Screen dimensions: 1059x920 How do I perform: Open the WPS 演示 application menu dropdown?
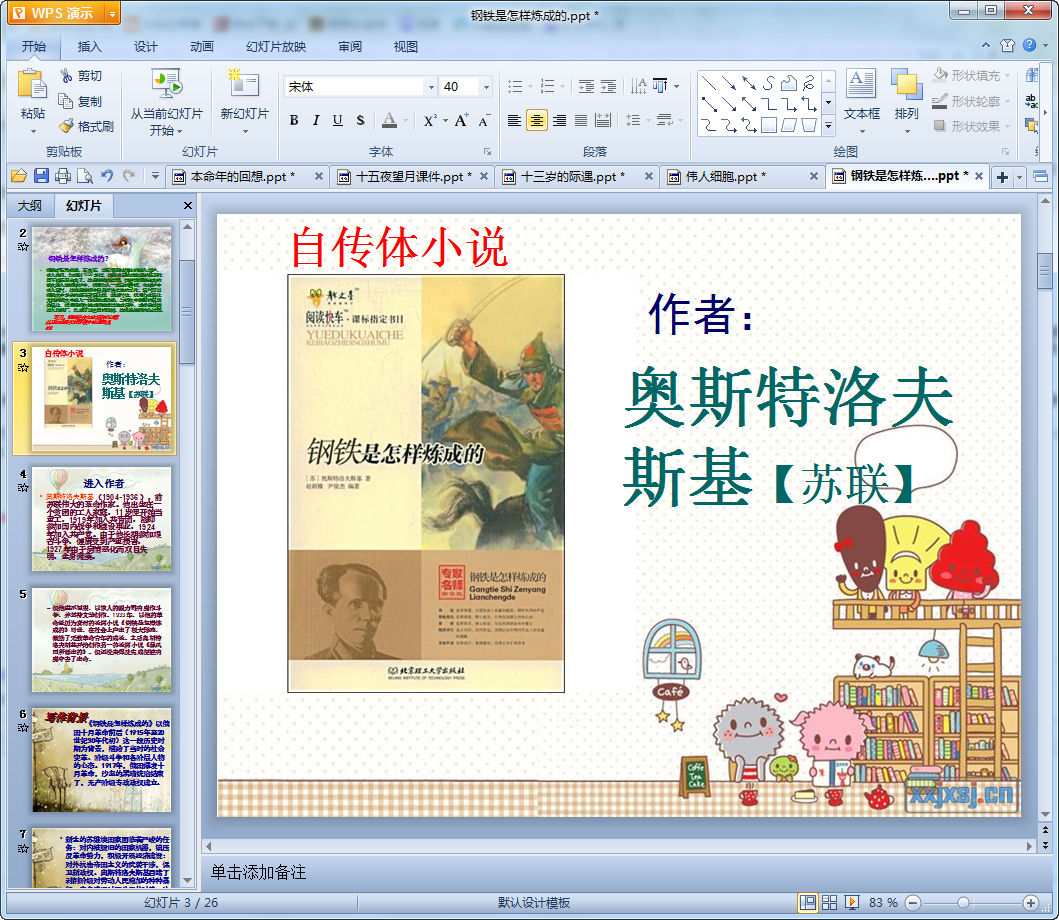pyautogui.click(x=113, y=13)
